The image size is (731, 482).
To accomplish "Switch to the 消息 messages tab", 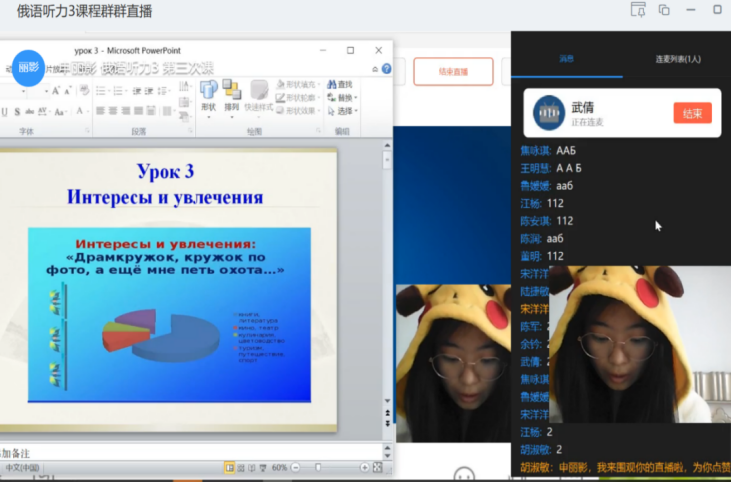I will (566, 59).
